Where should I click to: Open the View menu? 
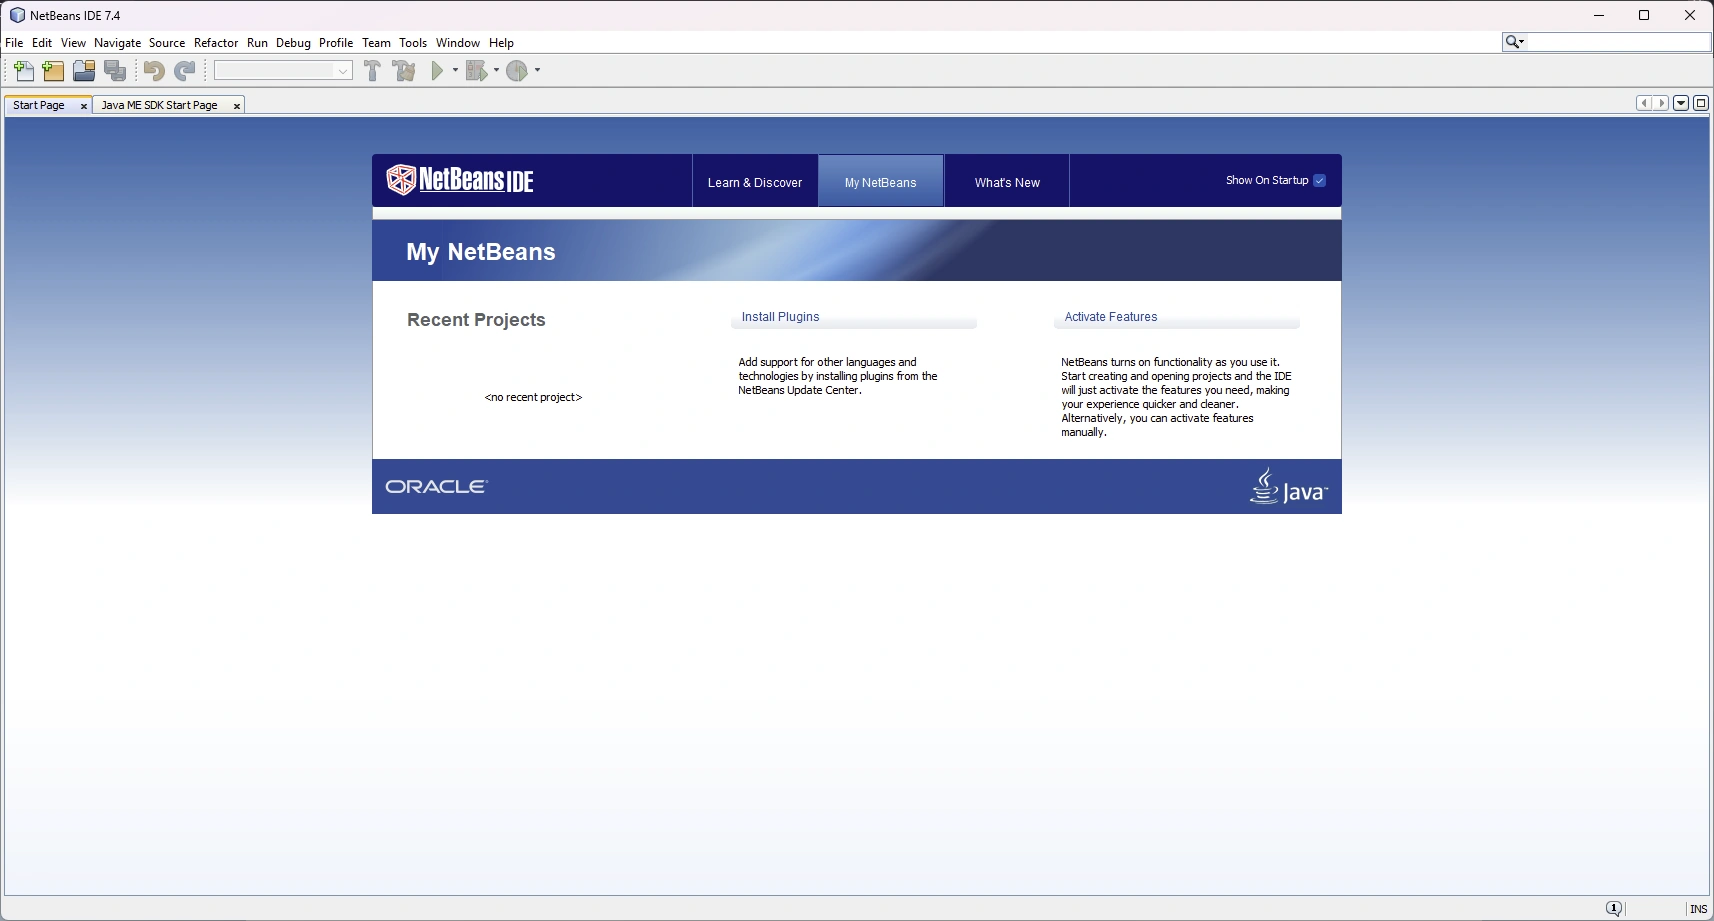[73, 43]
